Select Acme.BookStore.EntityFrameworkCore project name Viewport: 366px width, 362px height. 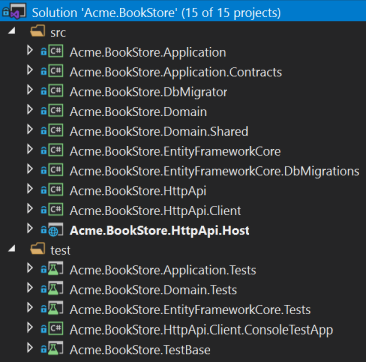[x=175, y=151]
